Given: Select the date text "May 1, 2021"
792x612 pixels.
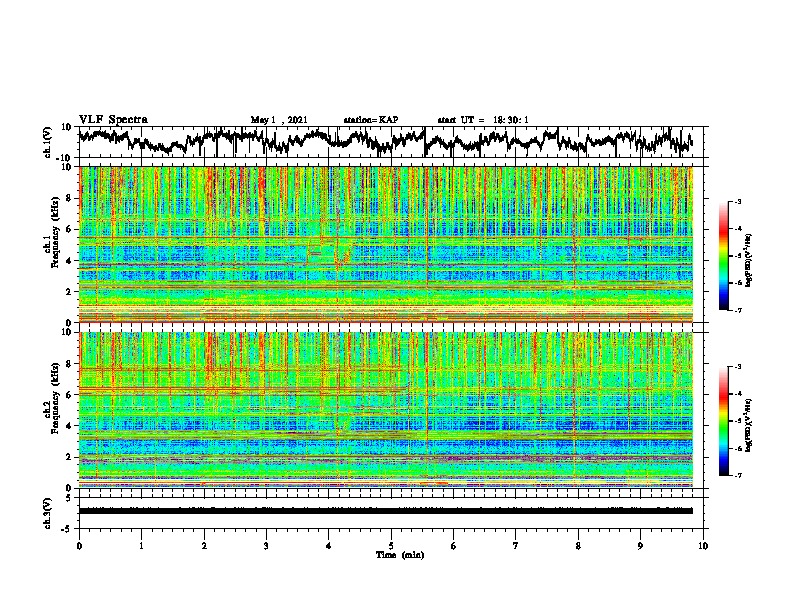Looking at the screenshot, I should pyautogui.click(x=279, y=120).
